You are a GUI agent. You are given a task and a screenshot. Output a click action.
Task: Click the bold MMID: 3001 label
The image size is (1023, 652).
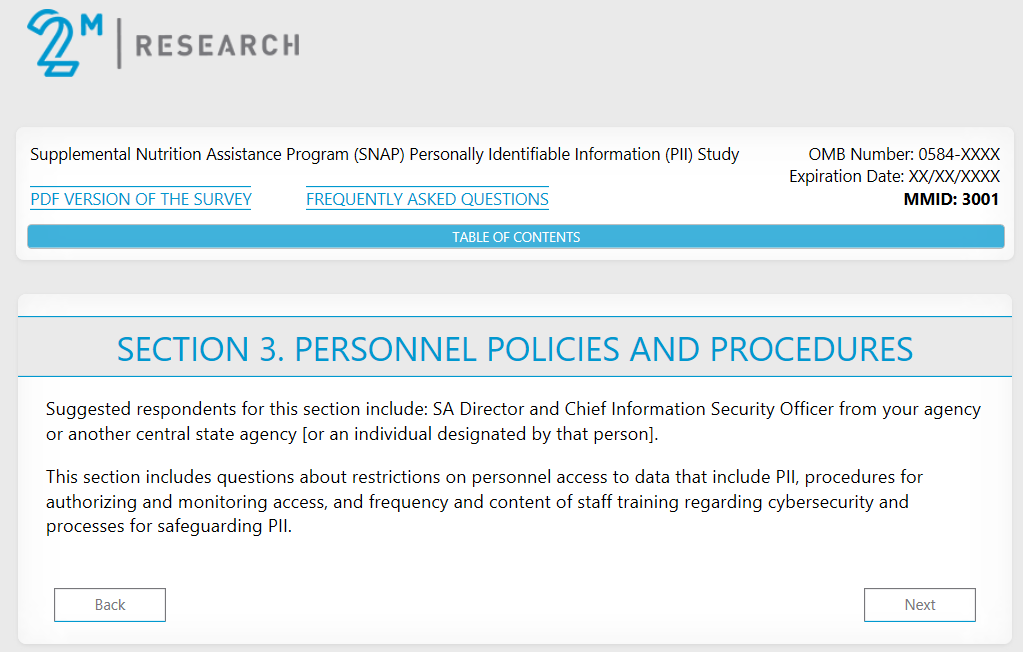951,199
